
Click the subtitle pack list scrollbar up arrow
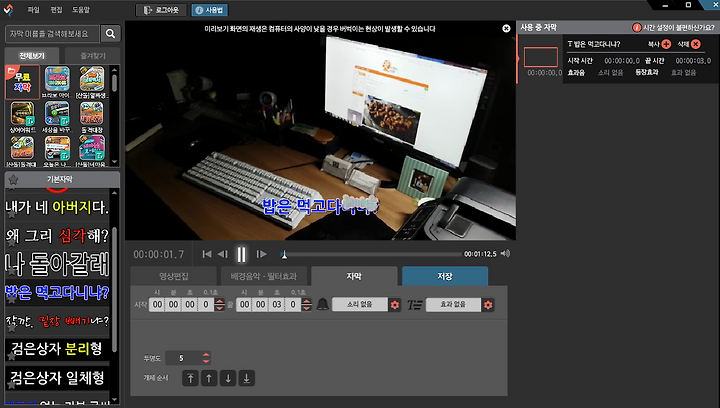pyautogui.click(x=115, y=69)
